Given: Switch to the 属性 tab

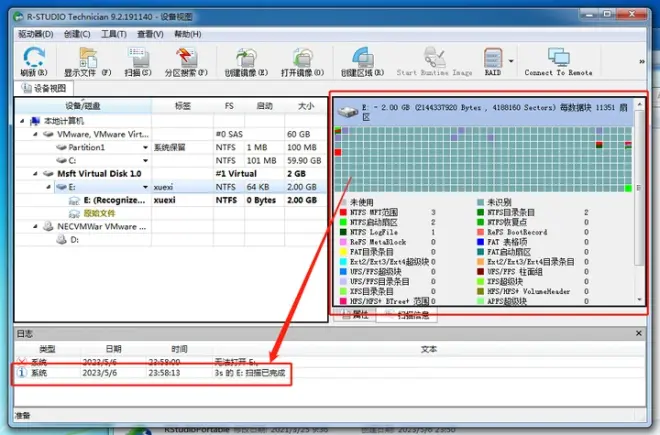Looking at the screenshot, I should click(354, 315).
